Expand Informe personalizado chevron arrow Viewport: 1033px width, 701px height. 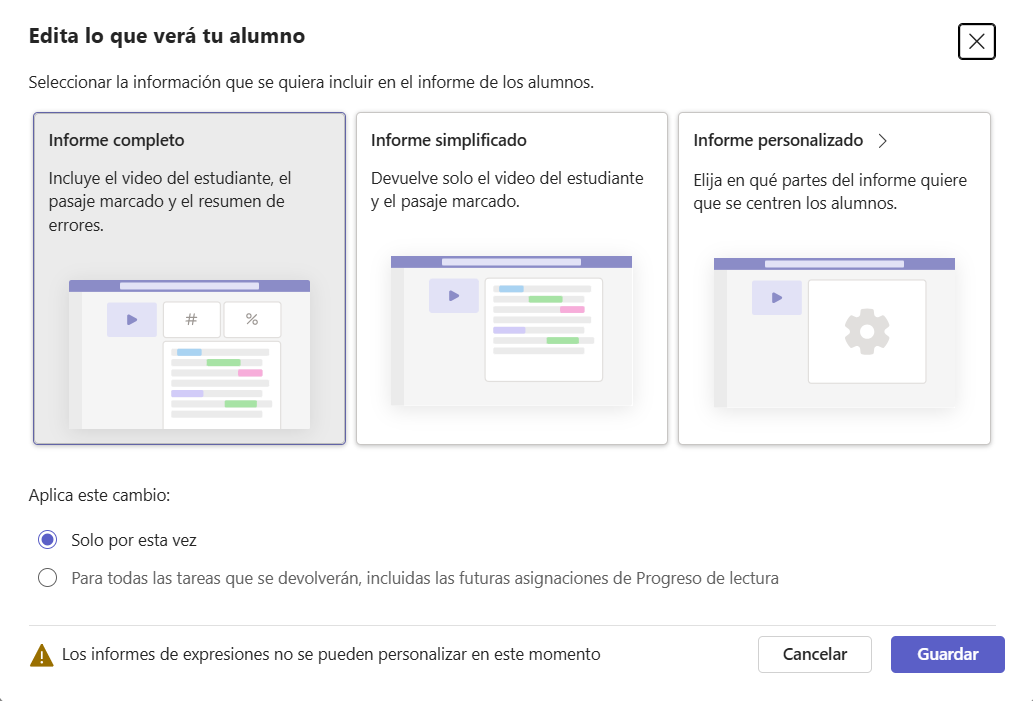[x=883, y=141]
